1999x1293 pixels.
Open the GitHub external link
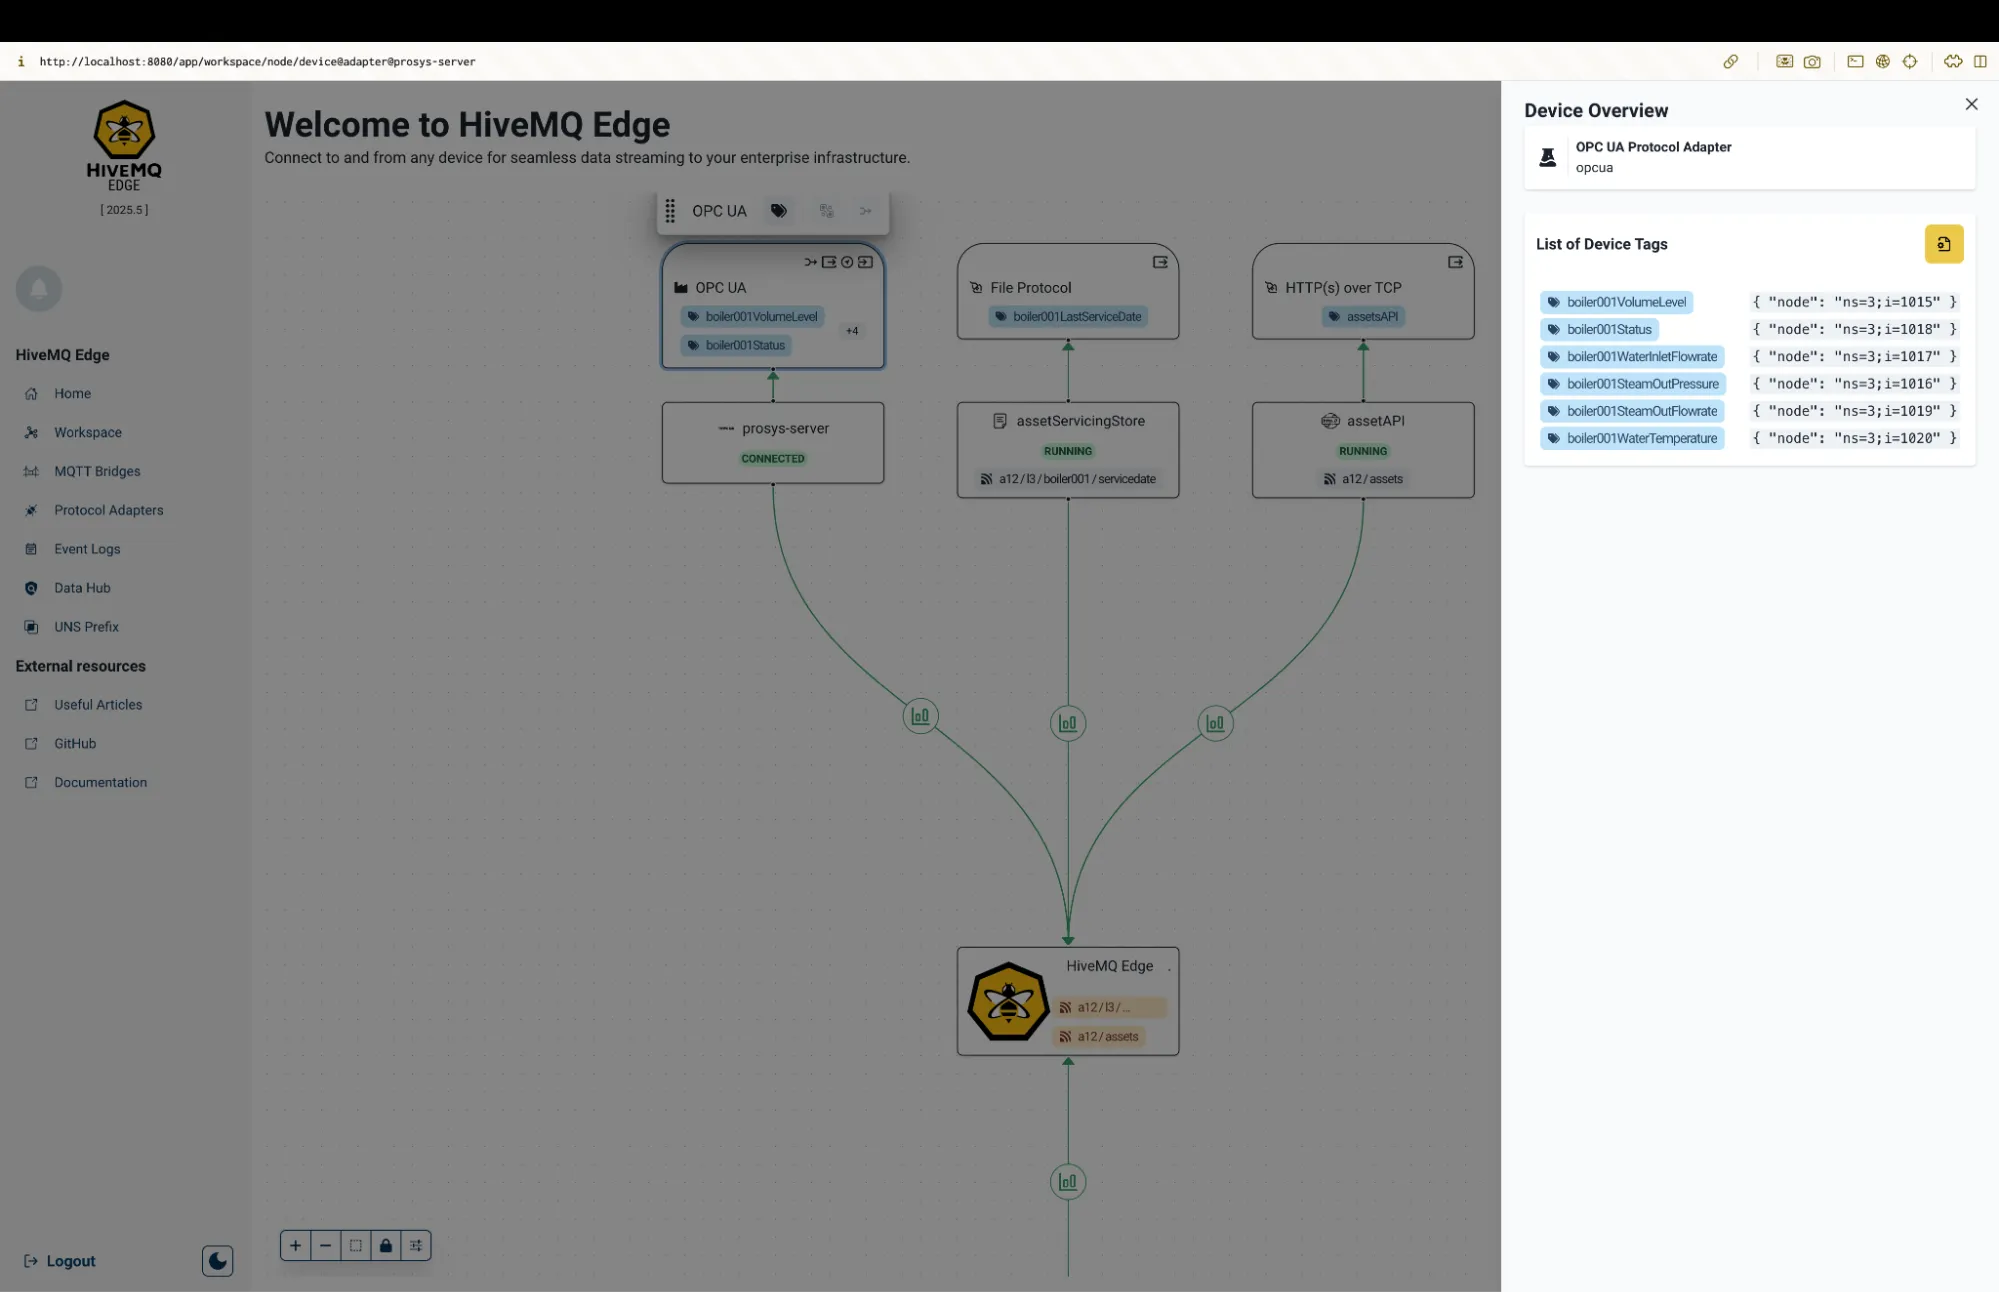click(75, 744)
